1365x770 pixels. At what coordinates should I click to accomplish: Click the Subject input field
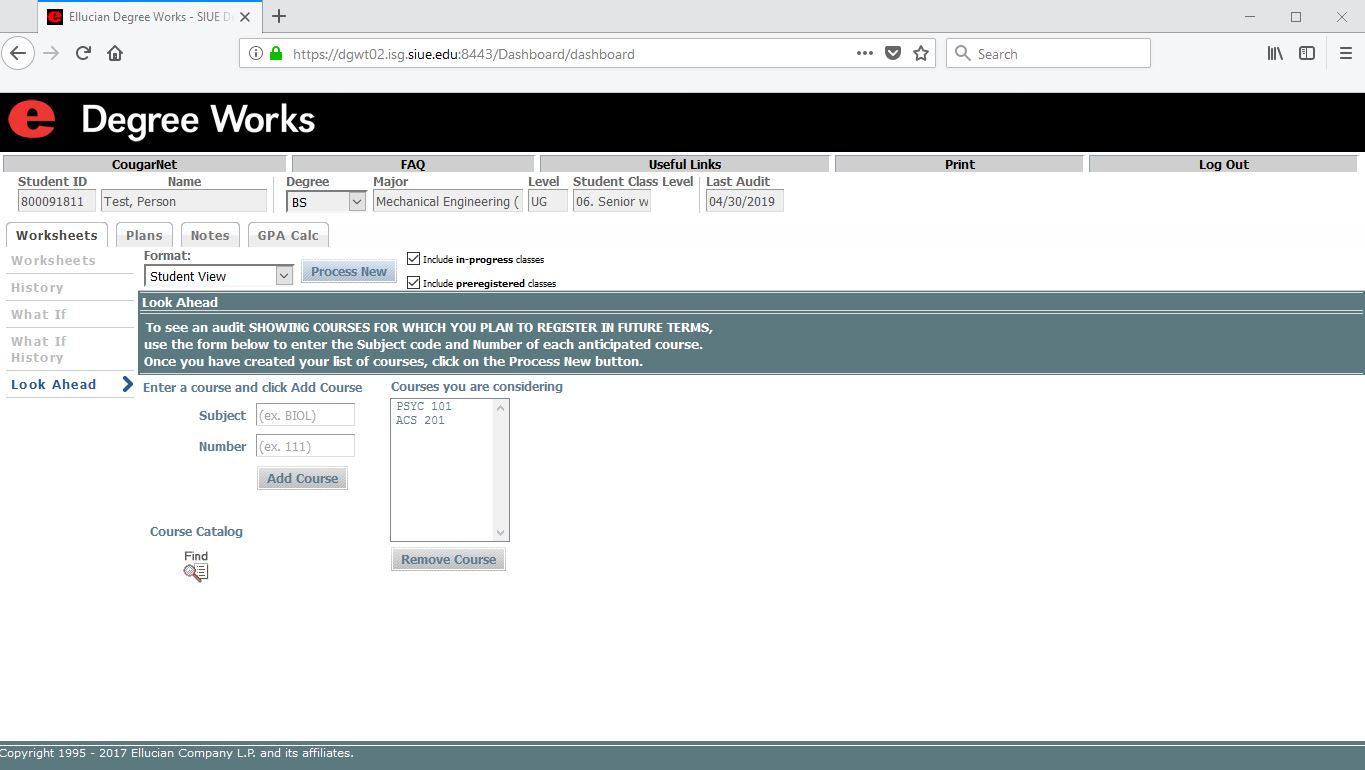(x=305, y=415)
